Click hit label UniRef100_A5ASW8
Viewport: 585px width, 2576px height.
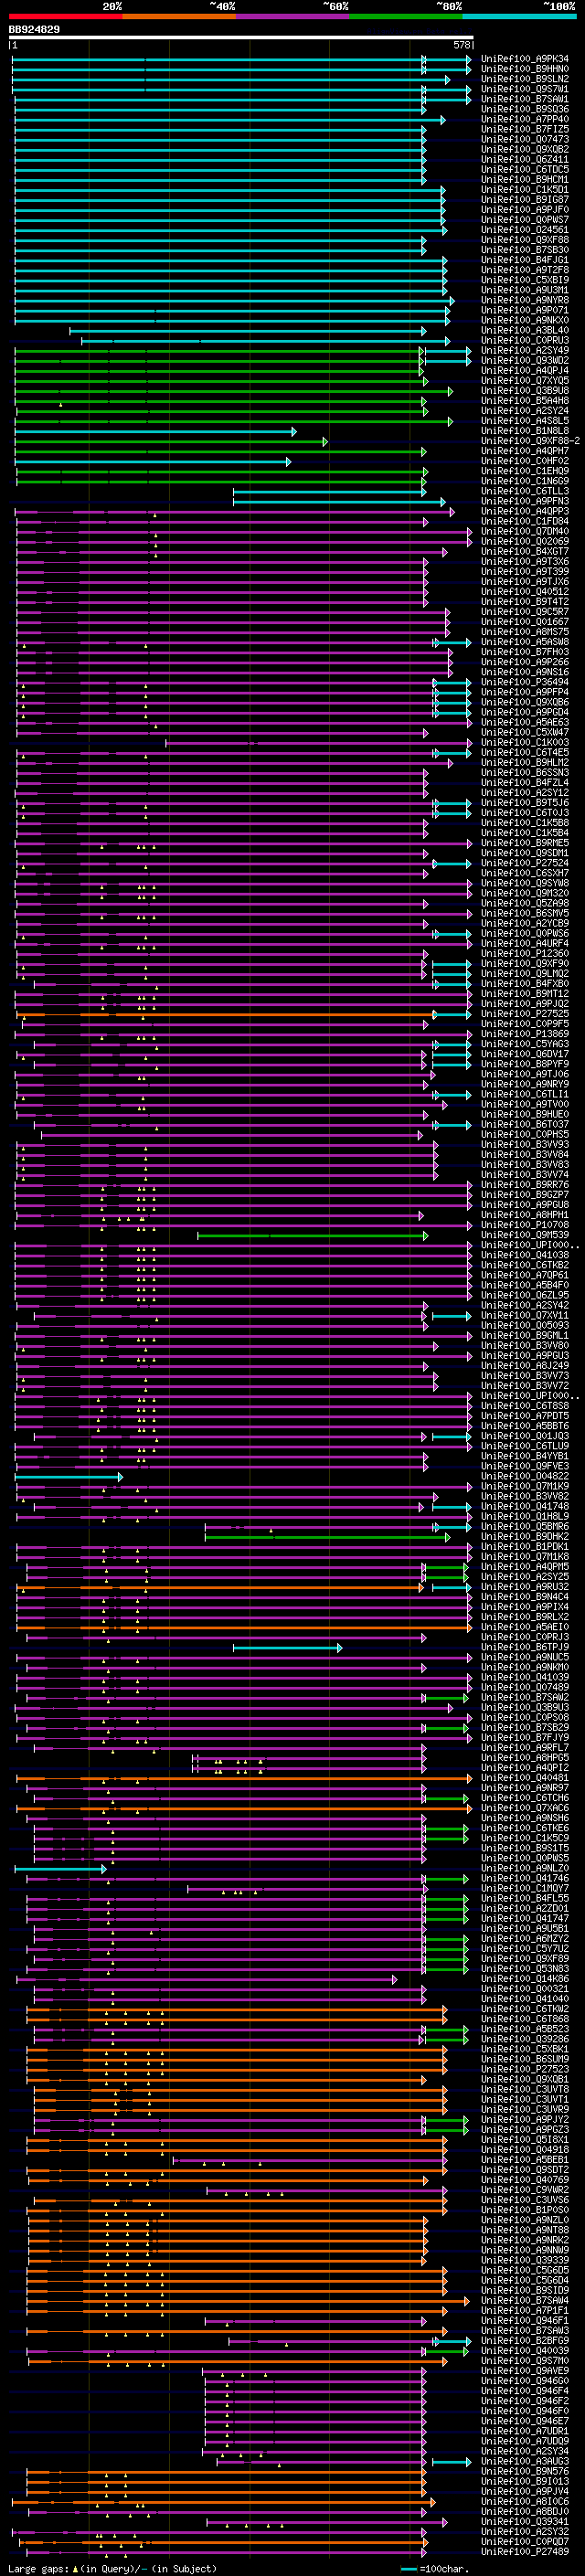click(x=525, y=642)
